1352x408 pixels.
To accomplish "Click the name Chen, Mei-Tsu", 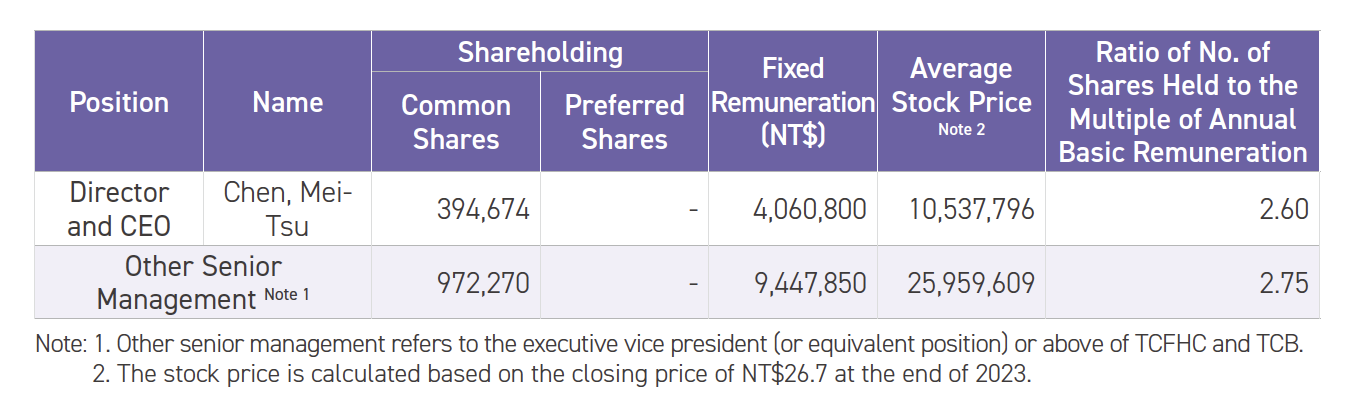I will (287, 209).
